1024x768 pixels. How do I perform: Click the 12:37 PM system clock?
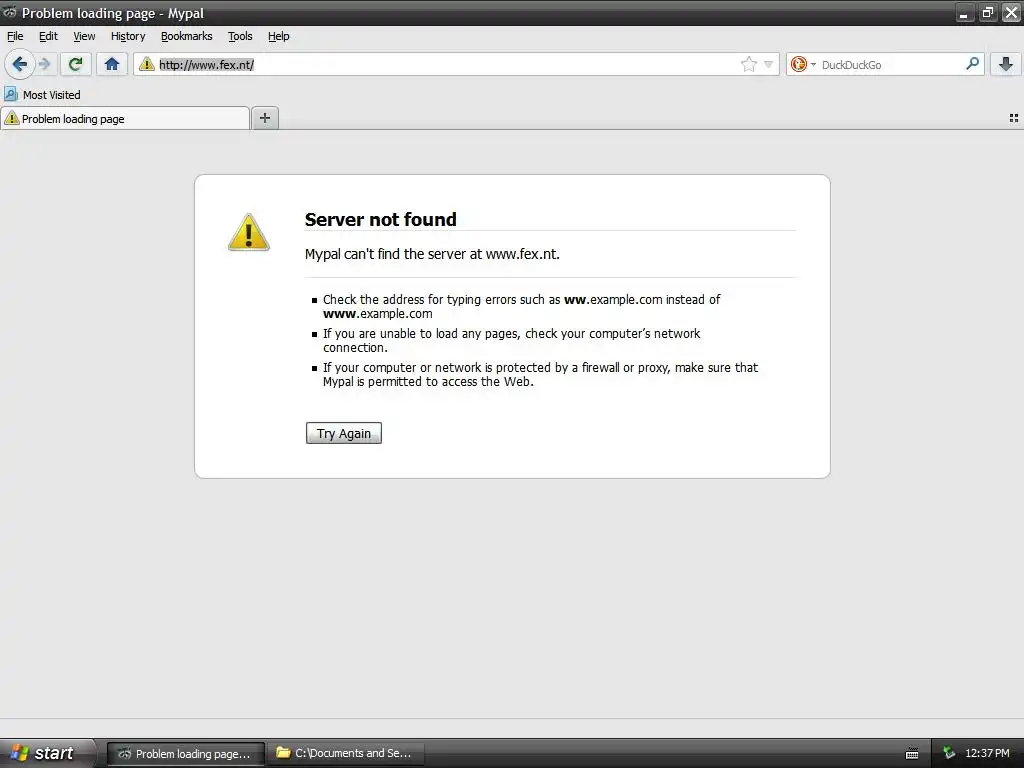point(987,754)
